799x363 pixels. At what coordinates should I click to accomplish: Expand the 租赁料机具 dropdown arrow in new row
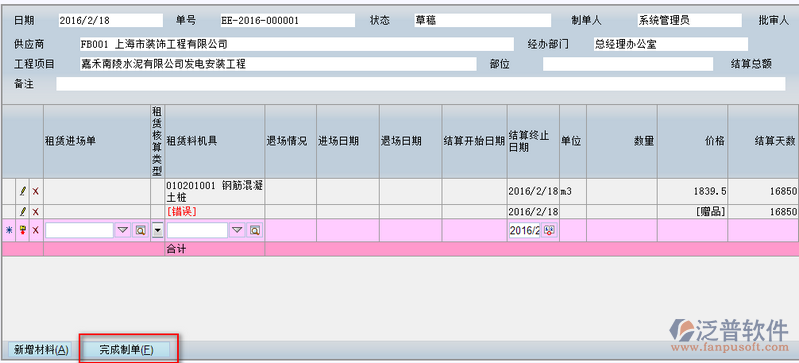click(x=237, y=230)
